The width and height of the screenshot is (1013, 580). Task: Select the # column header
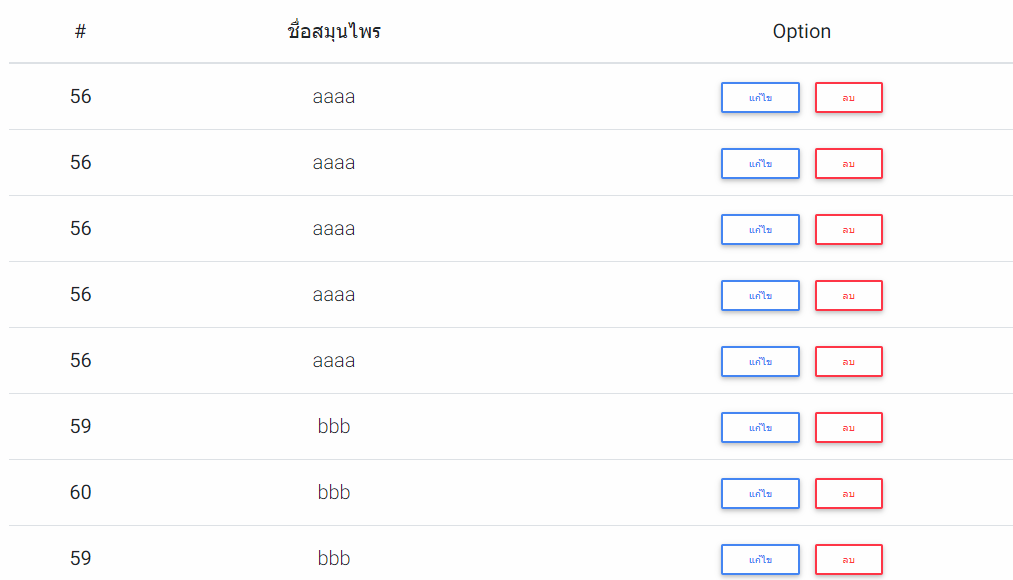coord(80,31)
